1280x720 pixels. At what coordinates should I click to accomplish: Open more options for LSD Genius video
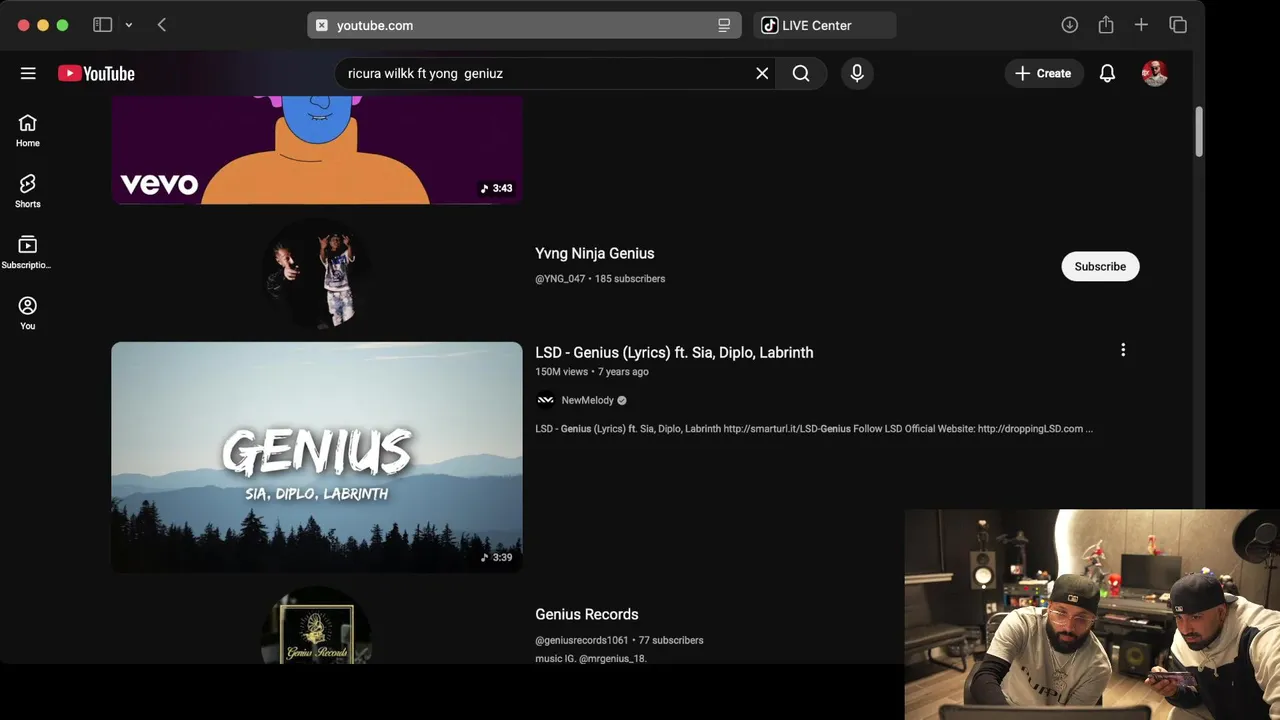tap(1123, 350)
